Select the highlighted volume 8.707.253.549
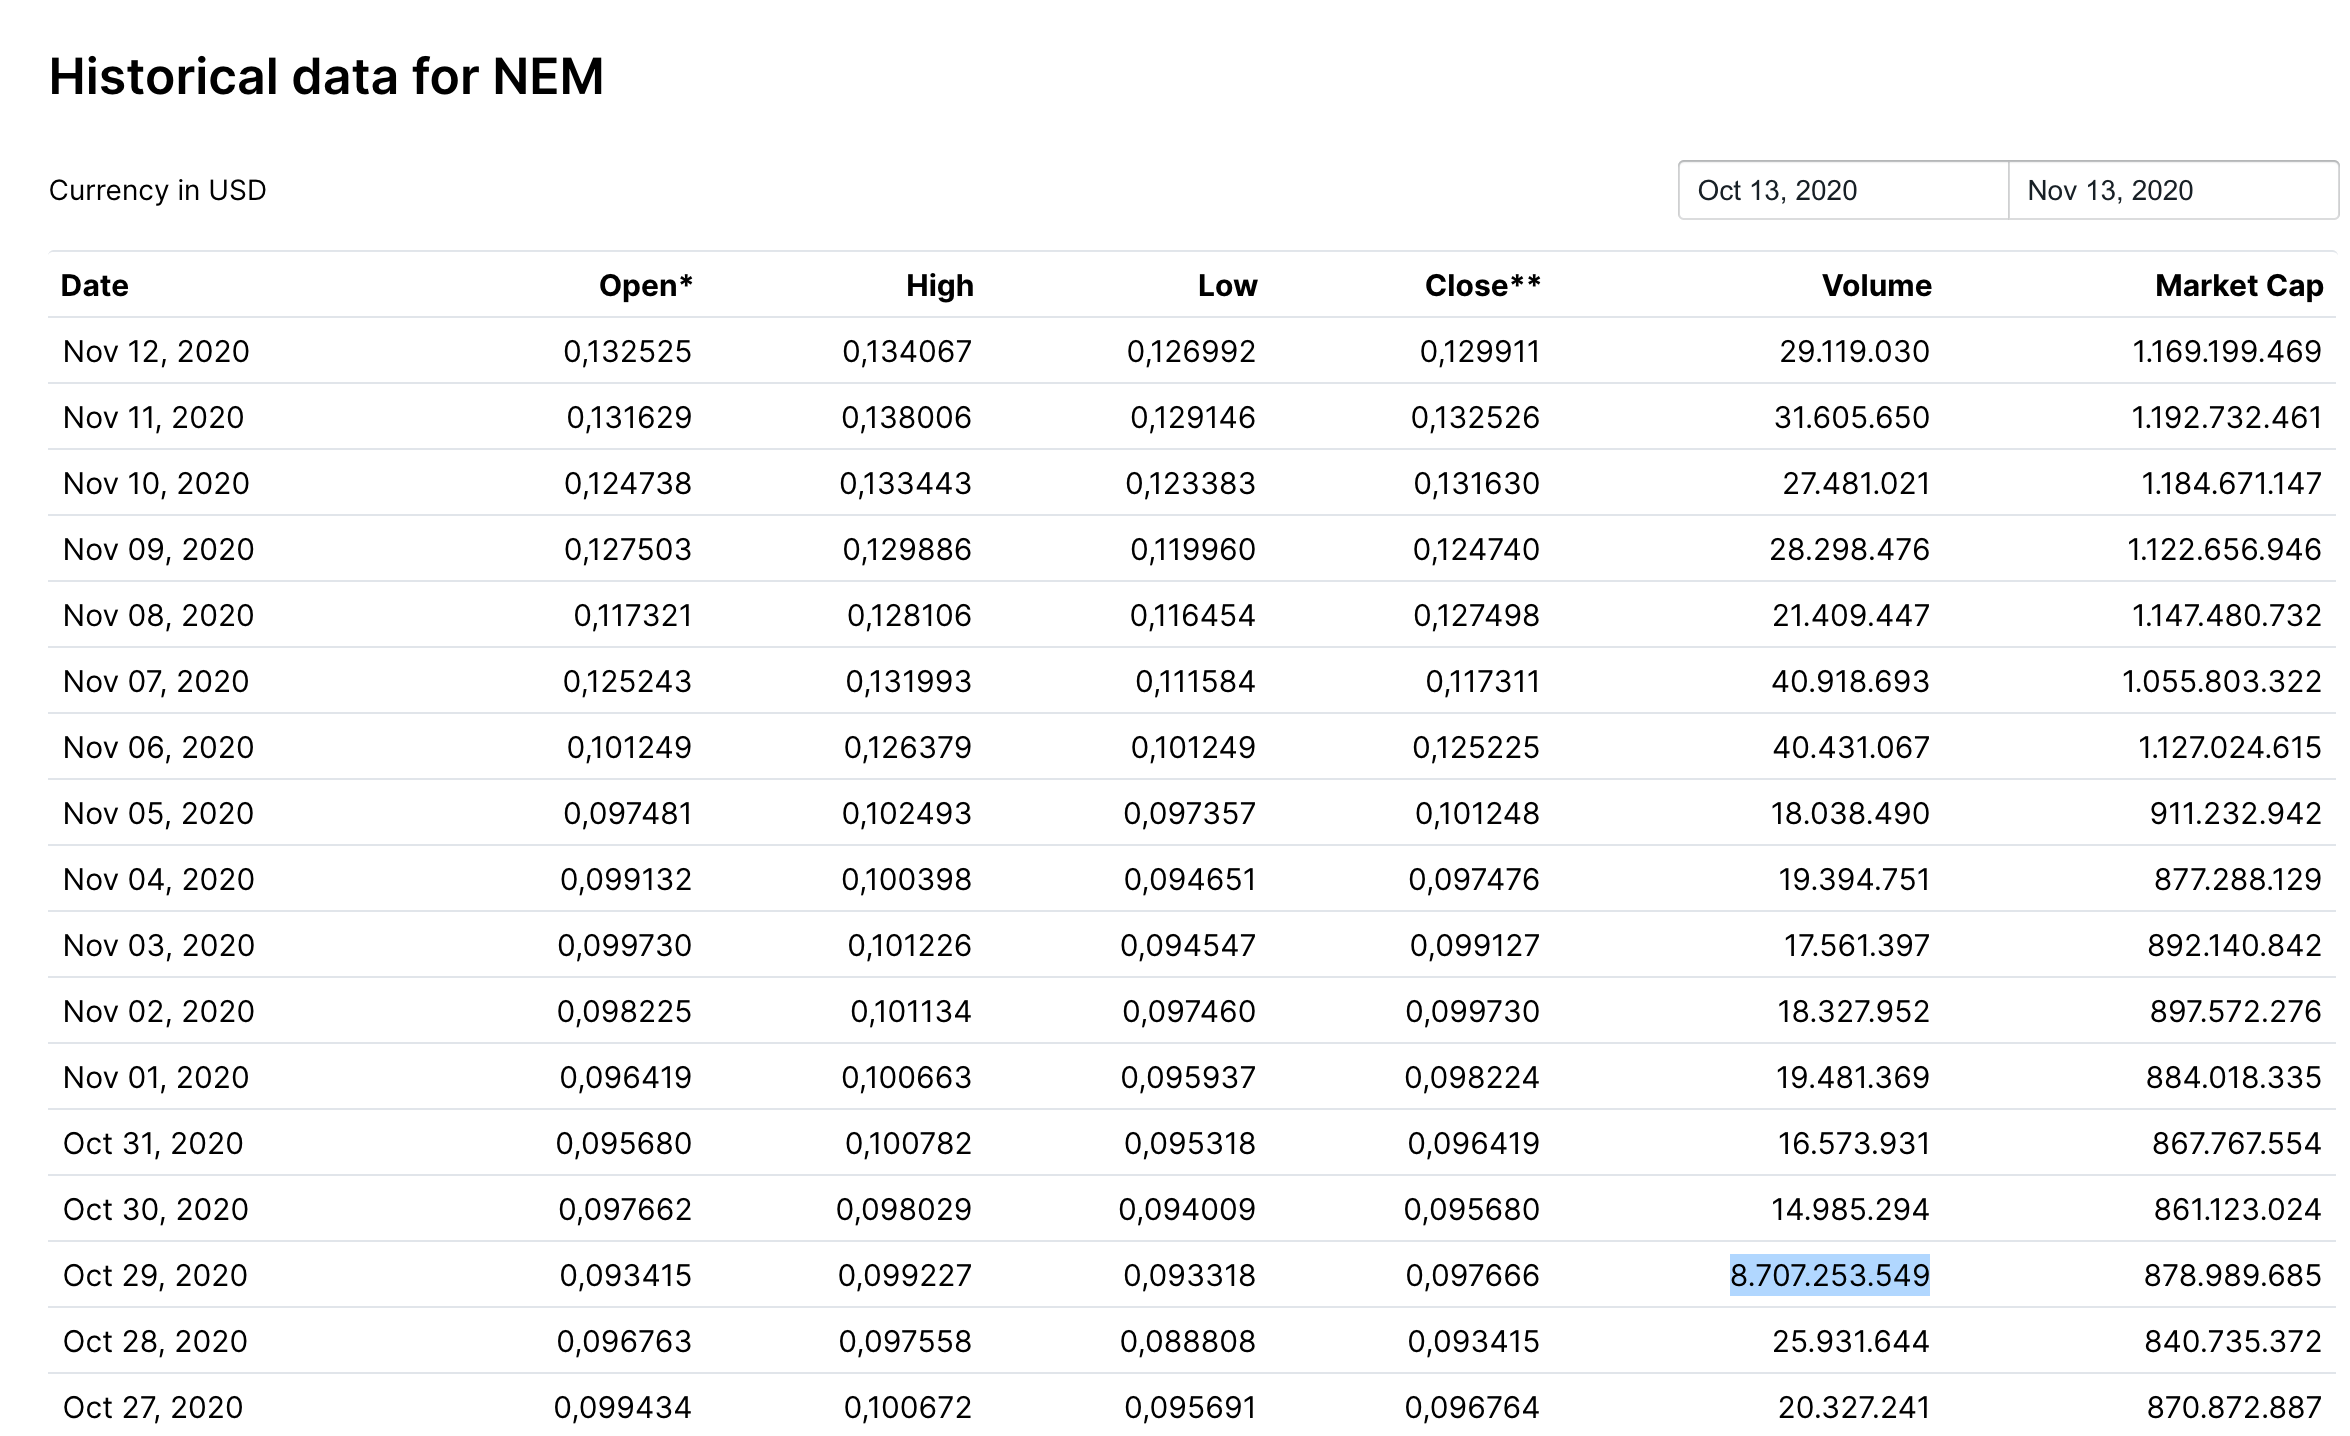The width and height of the screenshot is (2350, 1436). point(1829,1275)
